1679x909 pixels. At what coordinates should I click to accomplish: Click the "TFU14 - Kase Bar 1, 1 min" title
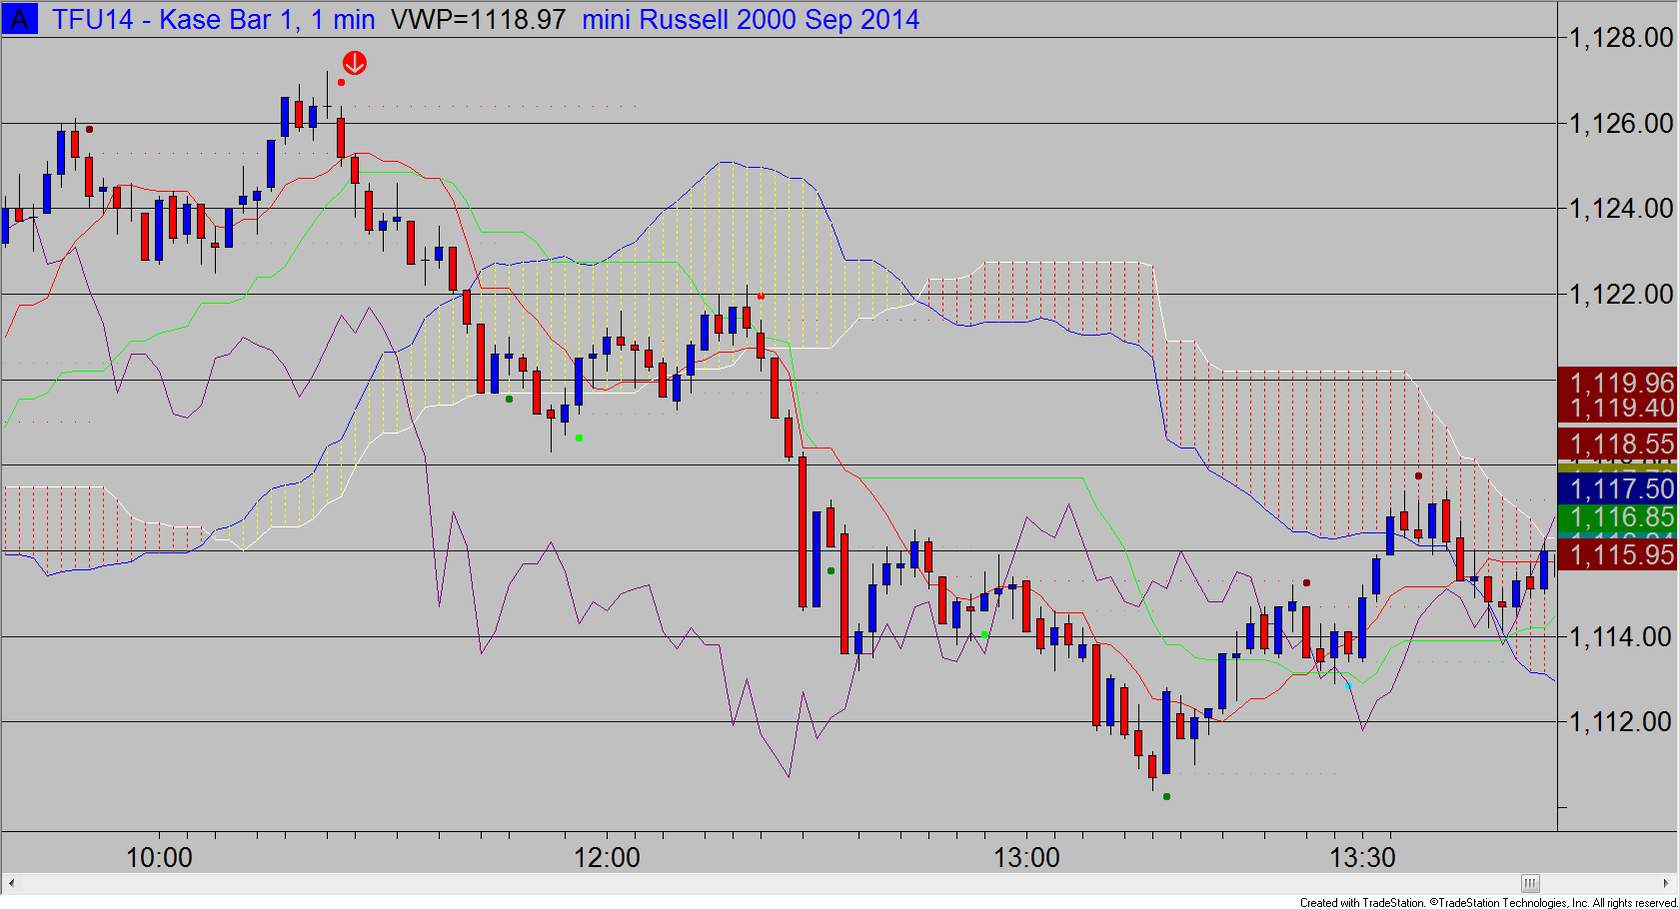pyautogui.click(x=214, y=19)
